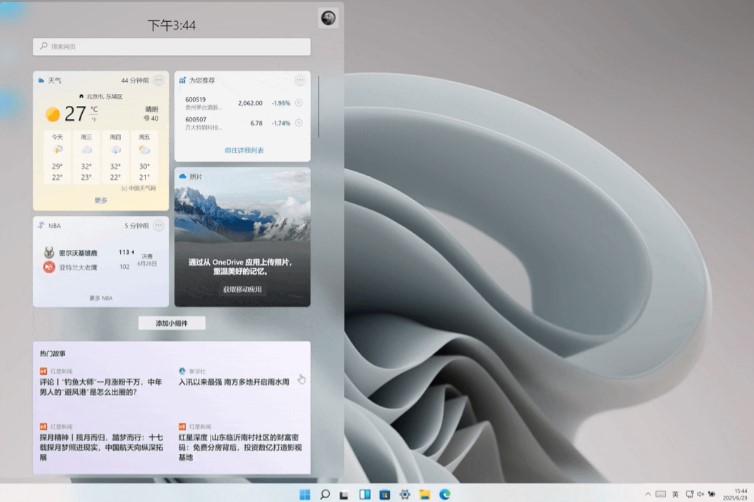Open the 南方多地开启雨水周 news story
The width and height of the screenshot is (754, 502).
click(x=234, y=382)
